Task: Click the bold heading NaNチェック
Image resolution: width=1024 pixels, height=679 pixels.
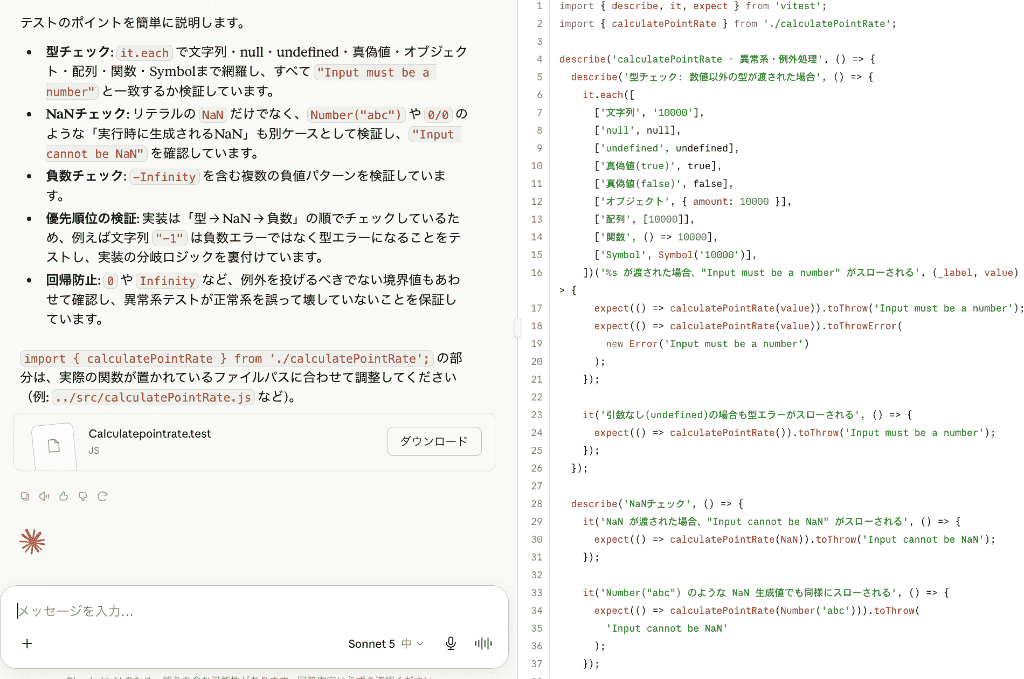Action: click(88, 114)
